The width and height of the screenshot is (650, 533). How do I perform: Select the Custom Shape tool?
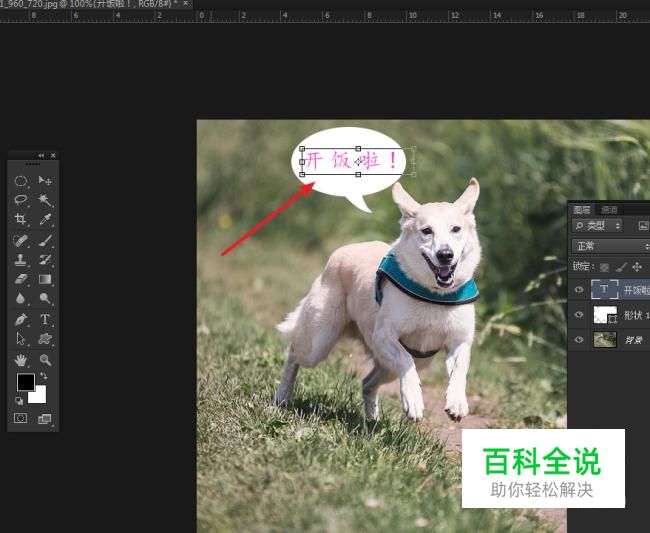45,339
